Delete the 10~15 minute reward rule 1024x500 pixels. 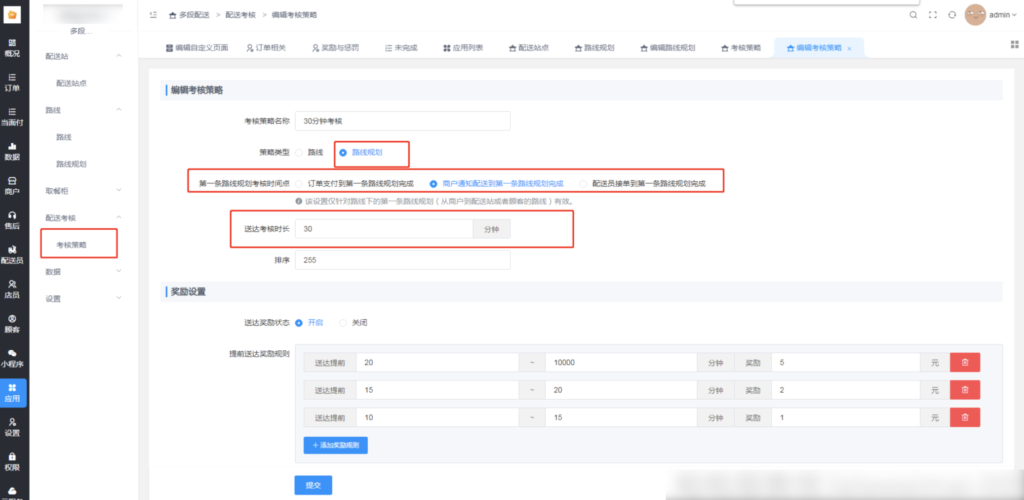(965, 417)
